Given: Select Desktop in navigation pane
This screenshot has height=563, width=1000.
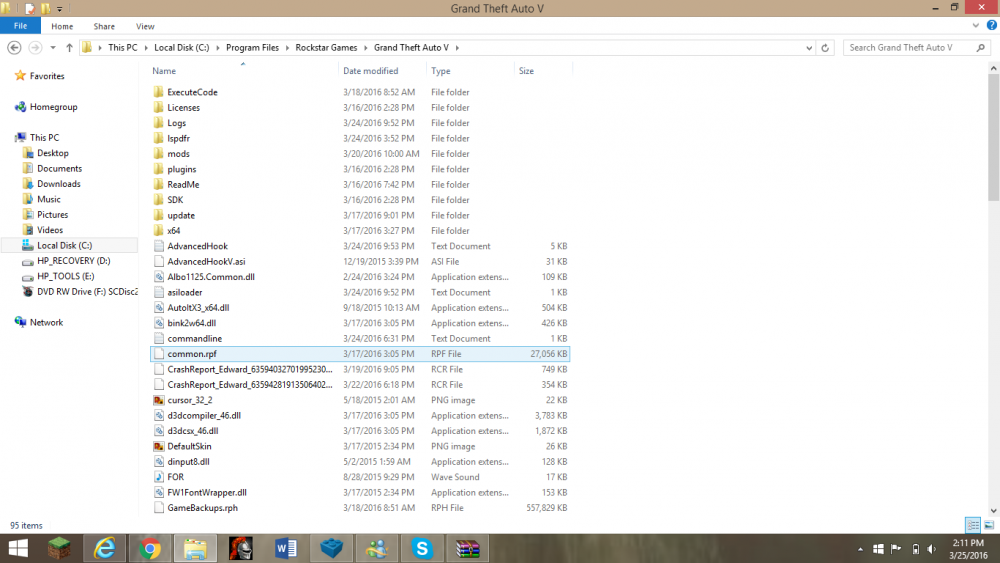Looking at the screenshot, I should pyautogui.click(x=52, y=153).
